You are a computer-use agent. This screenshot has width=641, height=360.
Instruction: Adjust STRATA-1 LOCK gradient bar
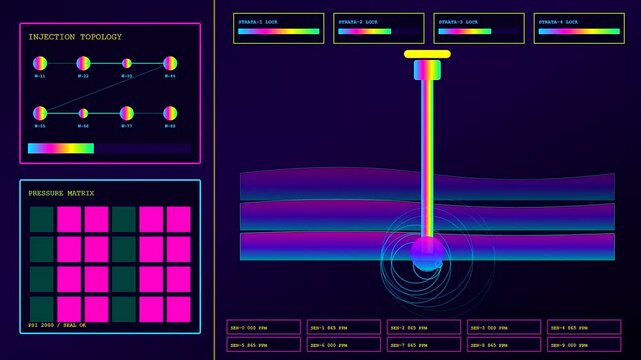coord(278,31)
